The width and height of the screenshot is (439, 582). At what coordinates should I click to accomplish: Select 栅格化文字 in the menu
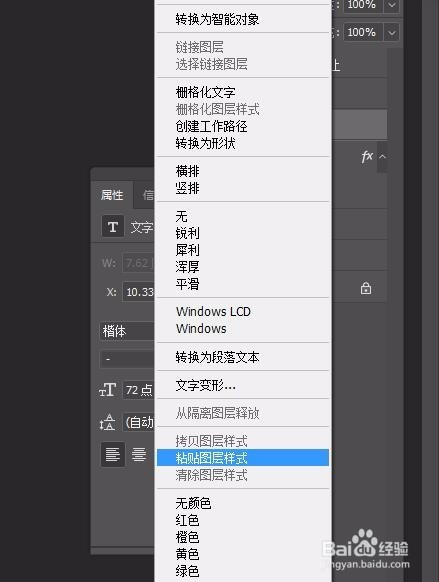tap(243, 92)
